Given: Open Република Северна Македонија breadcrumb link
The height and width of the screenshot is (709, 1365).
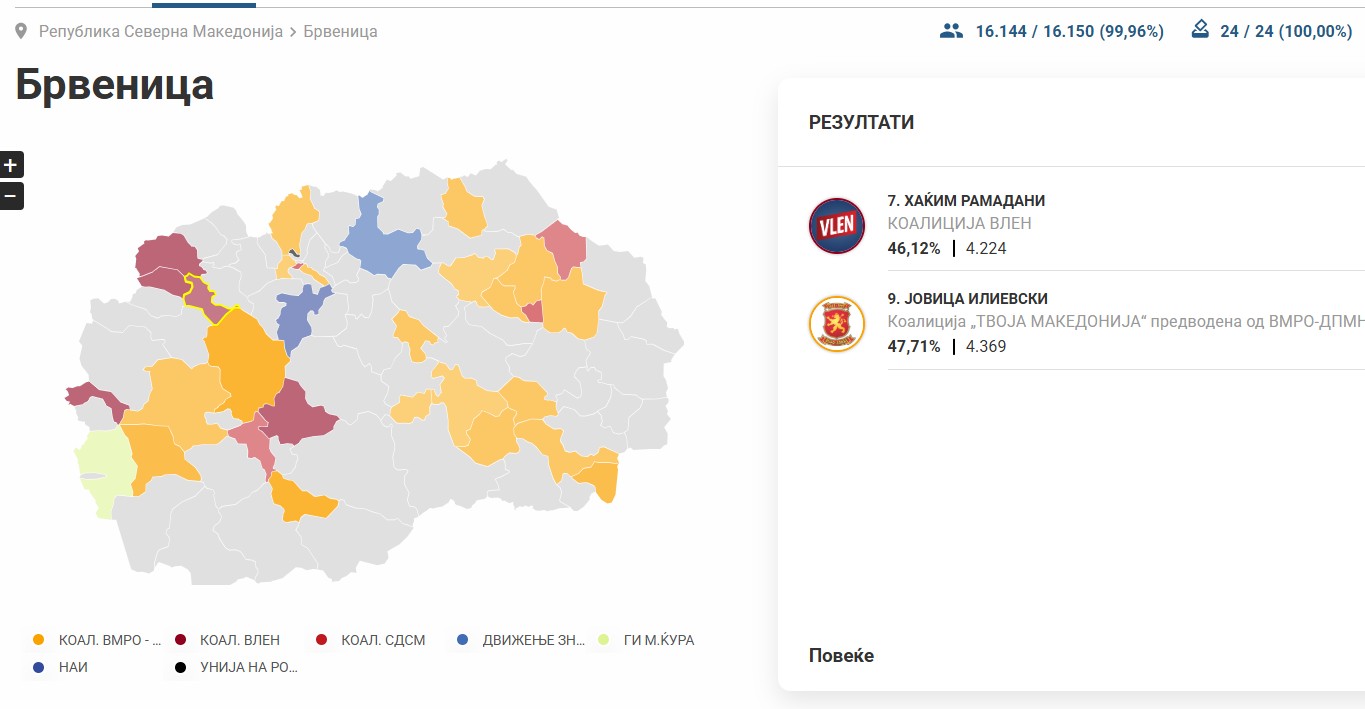Looking at the screenshot, I should click(160, 32).
